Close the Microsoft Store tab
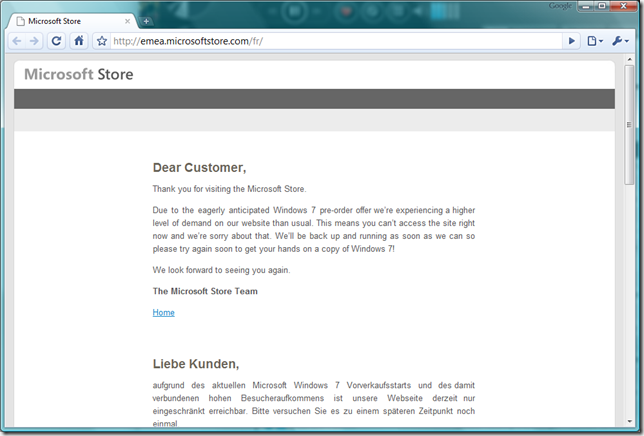The height and width of the screenshot is (436, 644). pos(127,21)
